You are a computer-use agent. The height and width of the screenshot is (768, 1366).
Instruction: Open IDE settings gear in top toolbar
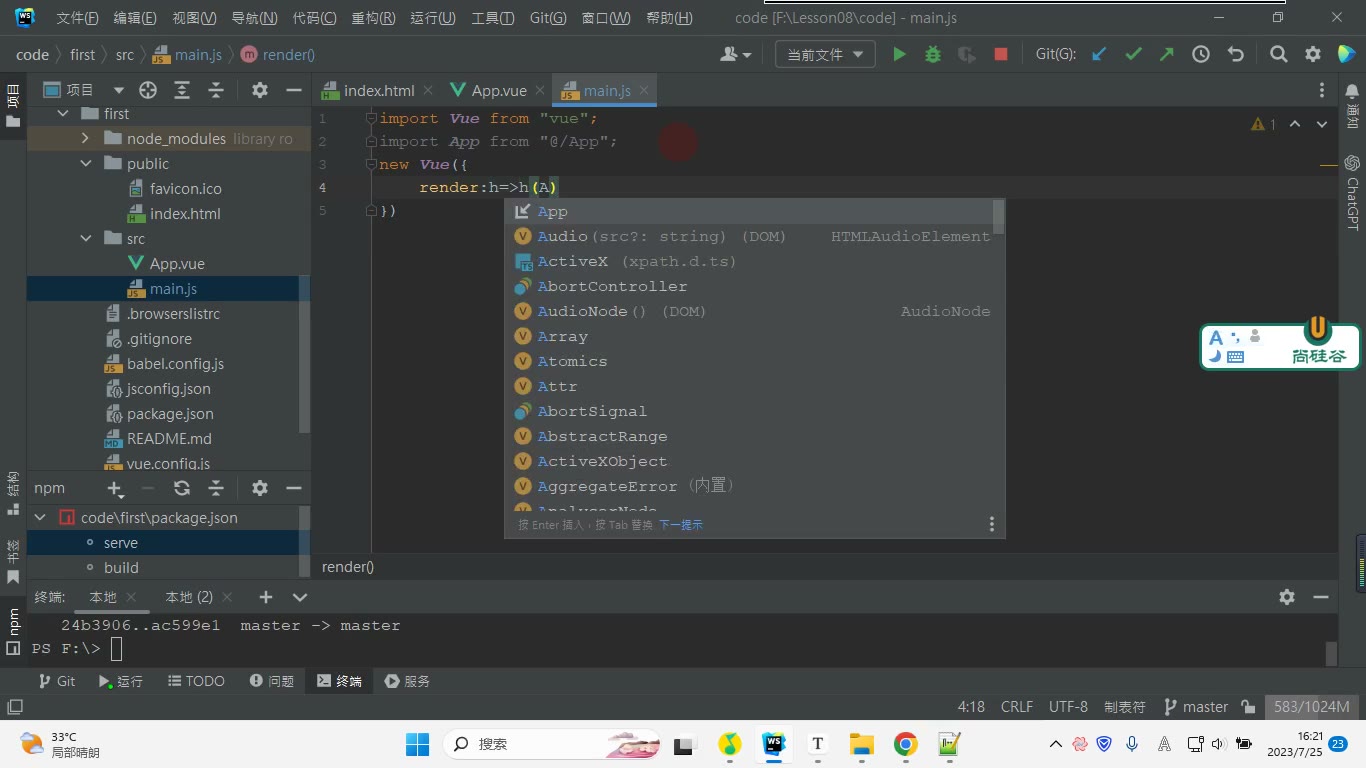pos(1313,55)
